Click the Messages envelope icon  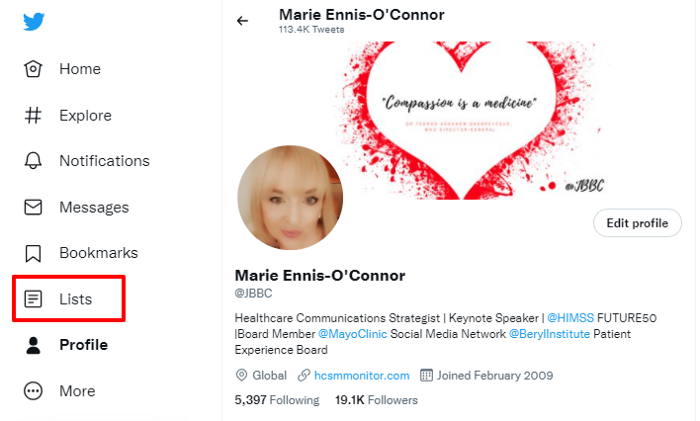(x=33, y=207)
